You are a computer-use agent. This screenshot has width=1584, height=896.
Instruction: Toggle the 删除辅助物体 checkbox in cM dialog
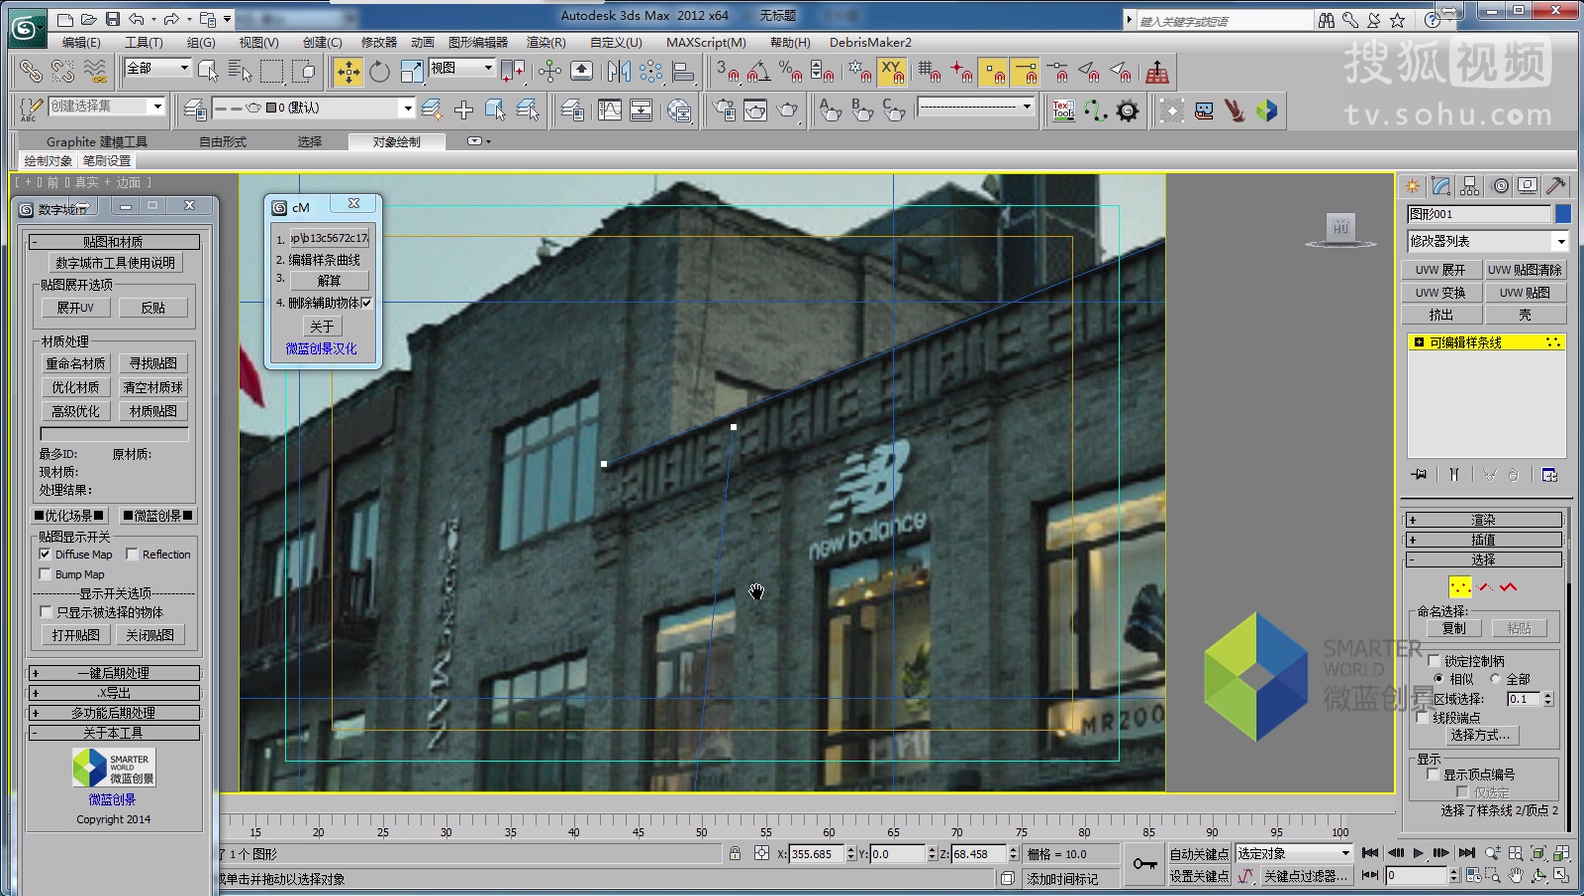(366, 303)
